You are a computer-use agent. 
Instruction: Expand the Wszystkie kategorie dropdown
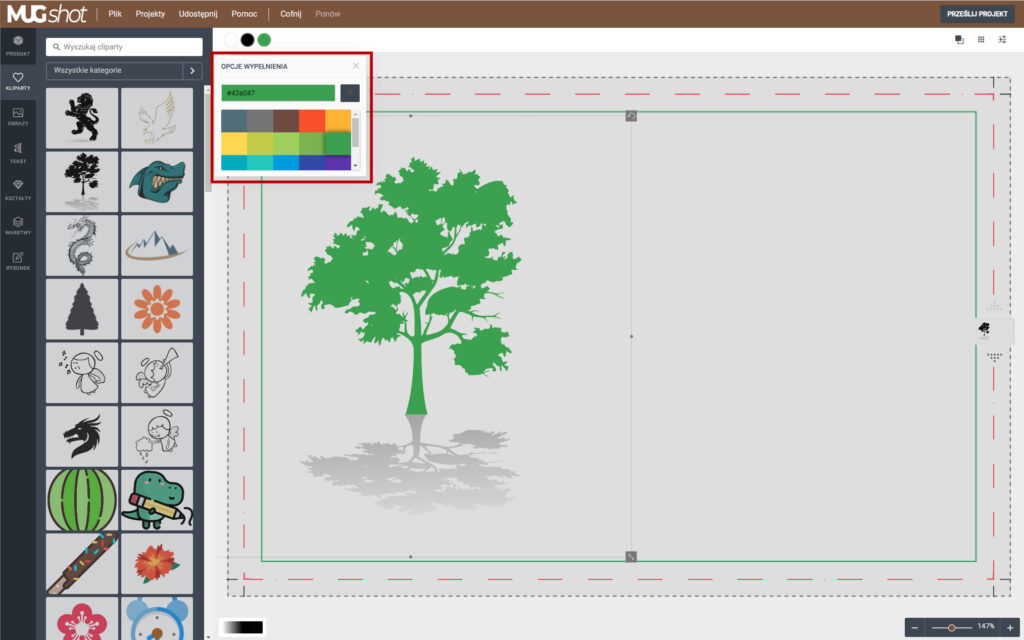[x=114, y=71]
